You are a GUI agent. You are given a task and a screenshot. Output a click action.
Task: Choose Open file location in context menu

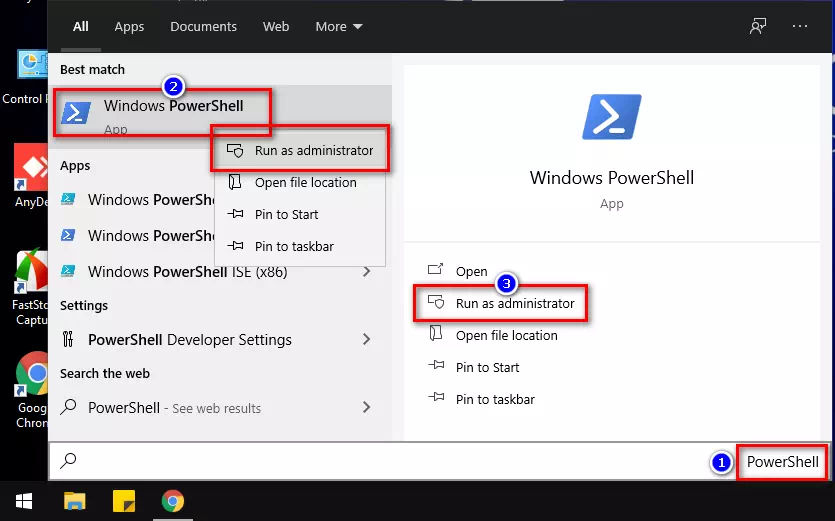tap(300, 182)
